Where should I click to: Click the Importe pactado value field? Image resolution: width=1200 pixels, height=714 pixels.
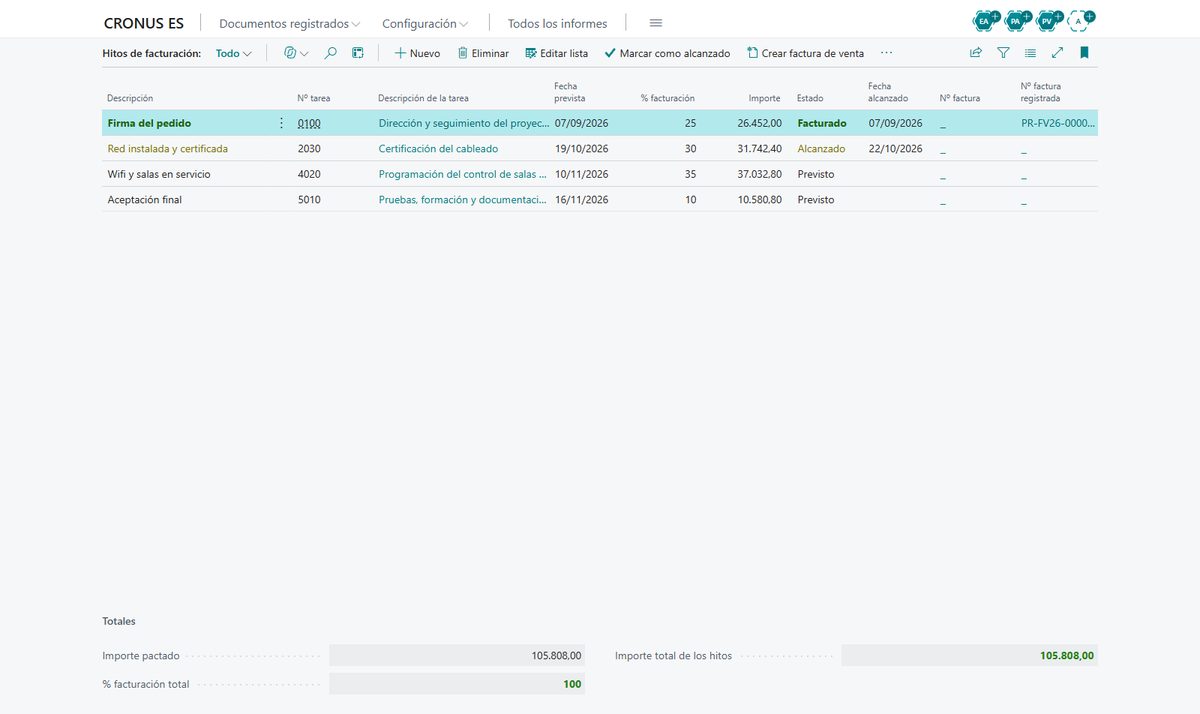click(x=456, y=656)
